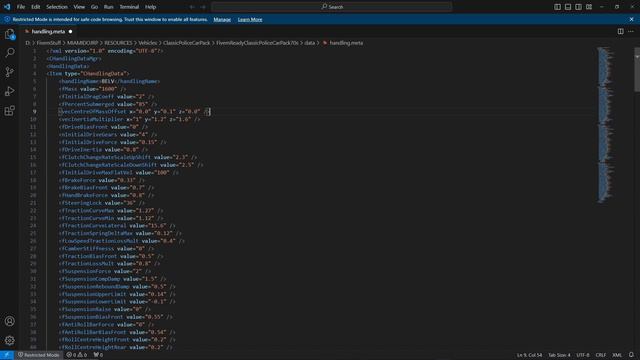This screenshot has width=640, height=360.
Task: Open the Edit menu
Action: (36, 7)
